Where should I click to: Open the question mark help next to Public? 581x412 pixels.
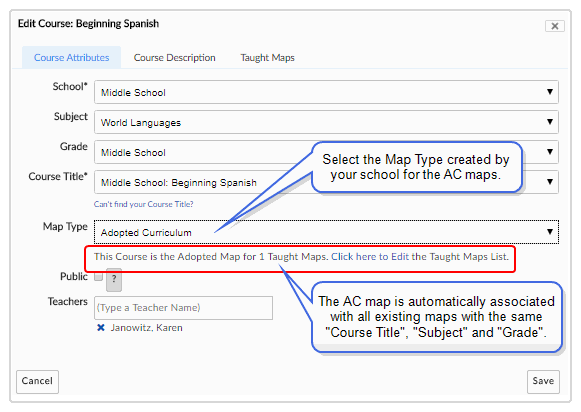click(x=114, y=280)
